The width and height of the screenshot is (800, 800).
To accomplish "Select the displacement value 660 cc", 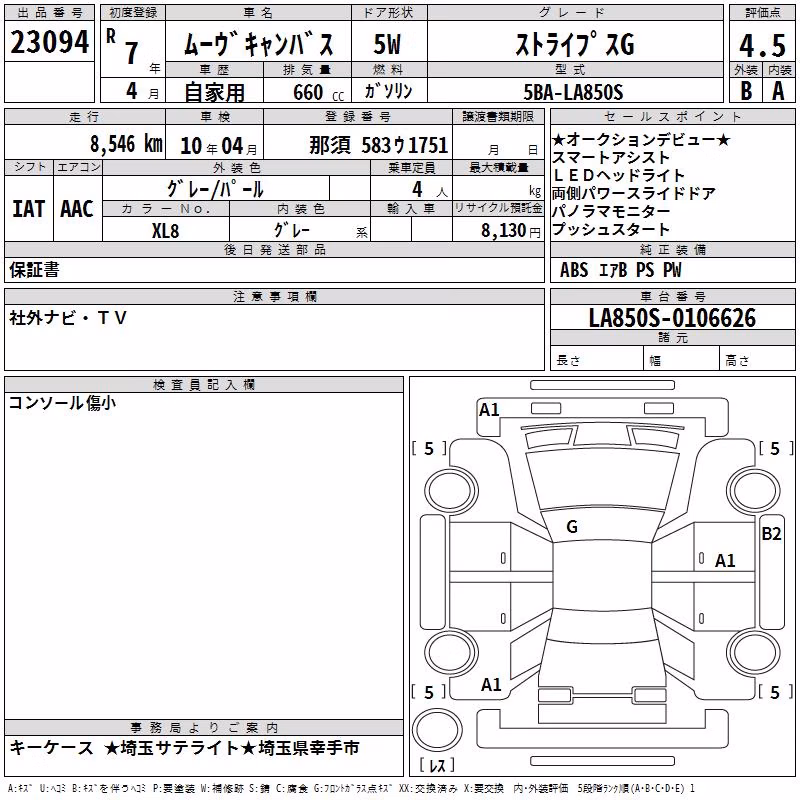I will (318, 92).
